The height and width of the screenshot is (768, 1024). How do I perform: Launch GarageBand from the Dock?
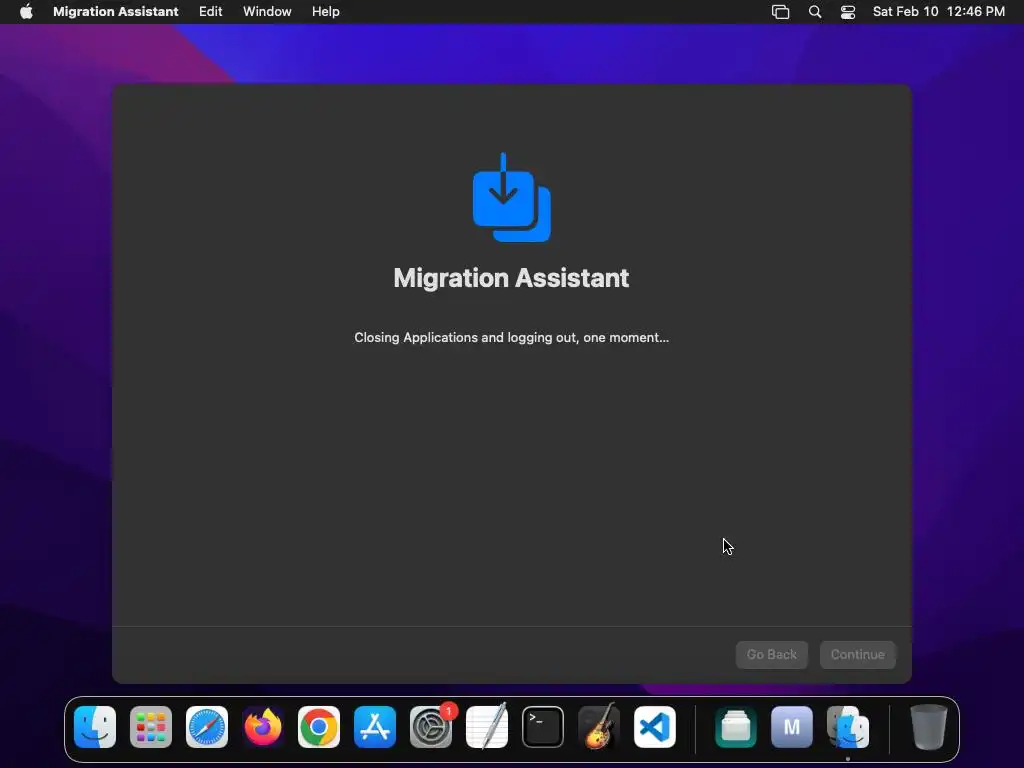[599, 727]
